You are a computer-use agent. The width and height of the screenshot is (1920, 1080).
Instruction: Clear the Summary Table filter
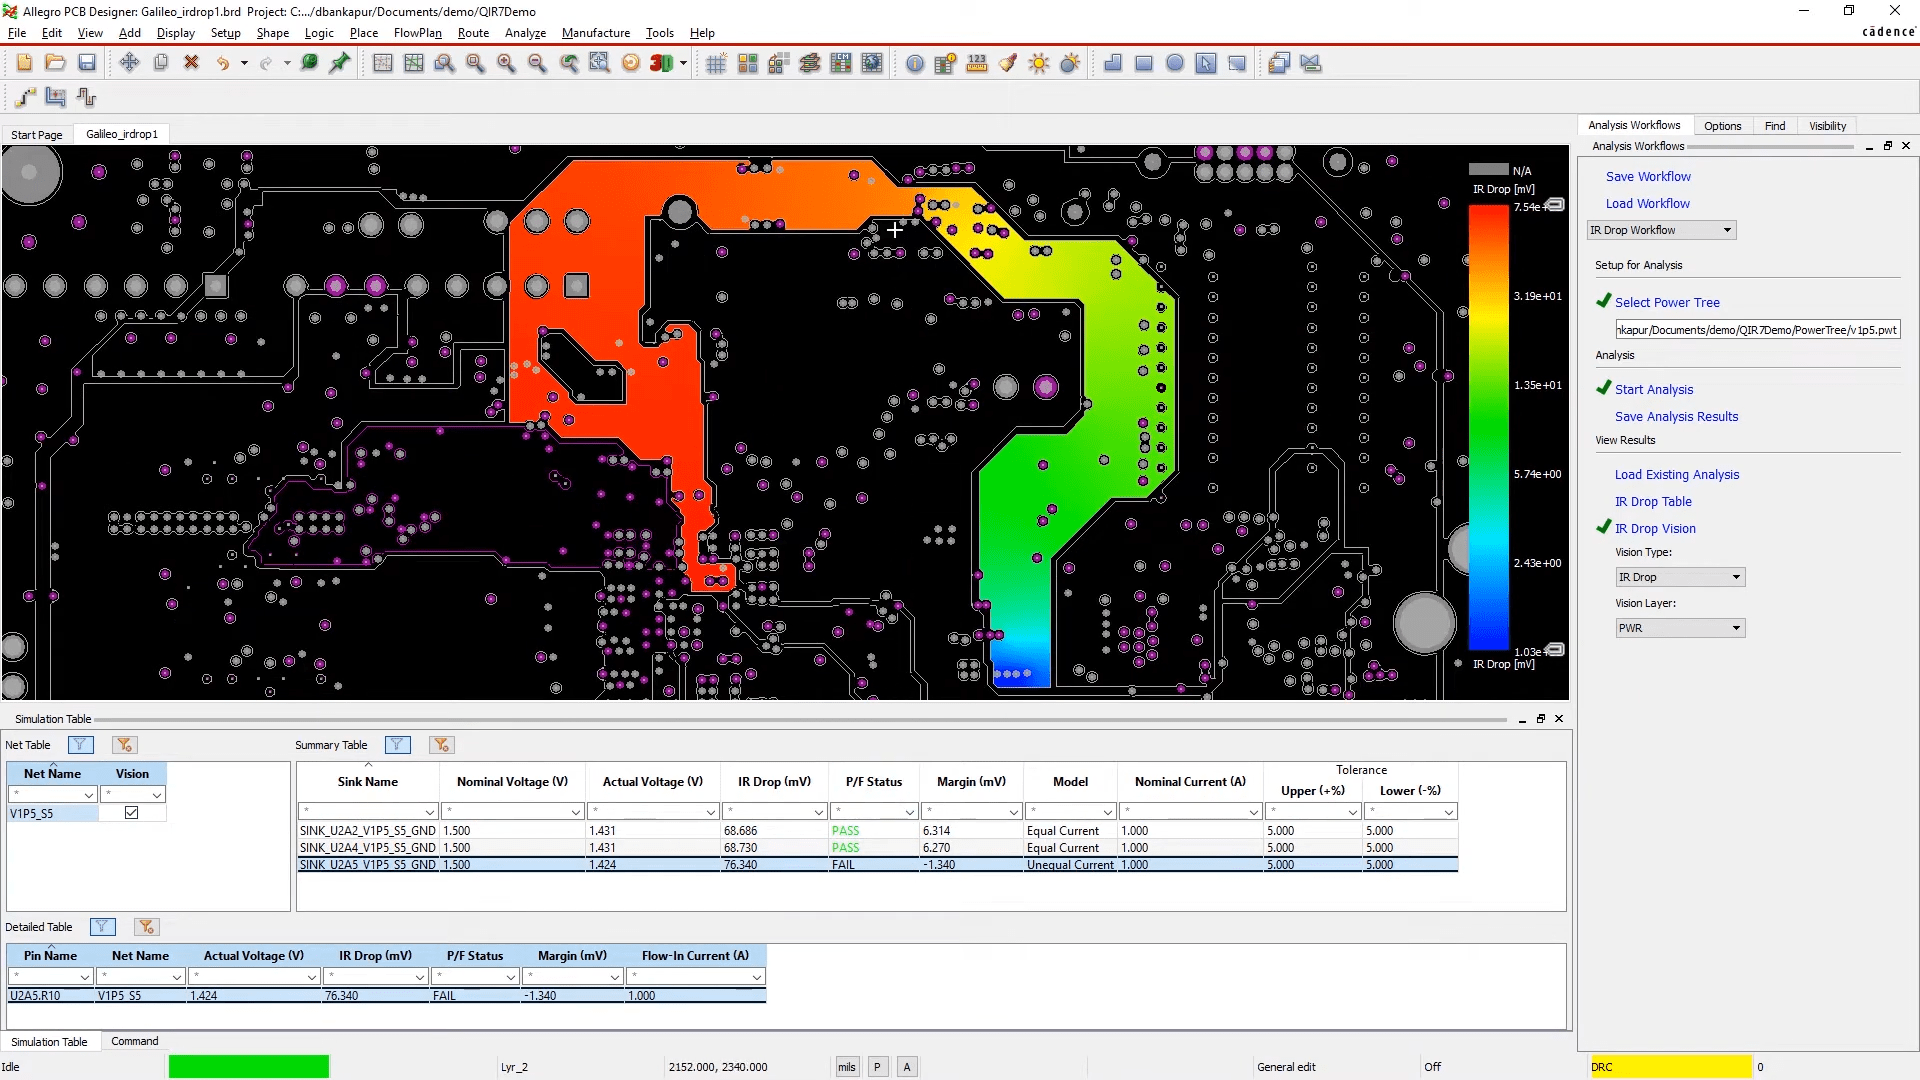point(441,745)
